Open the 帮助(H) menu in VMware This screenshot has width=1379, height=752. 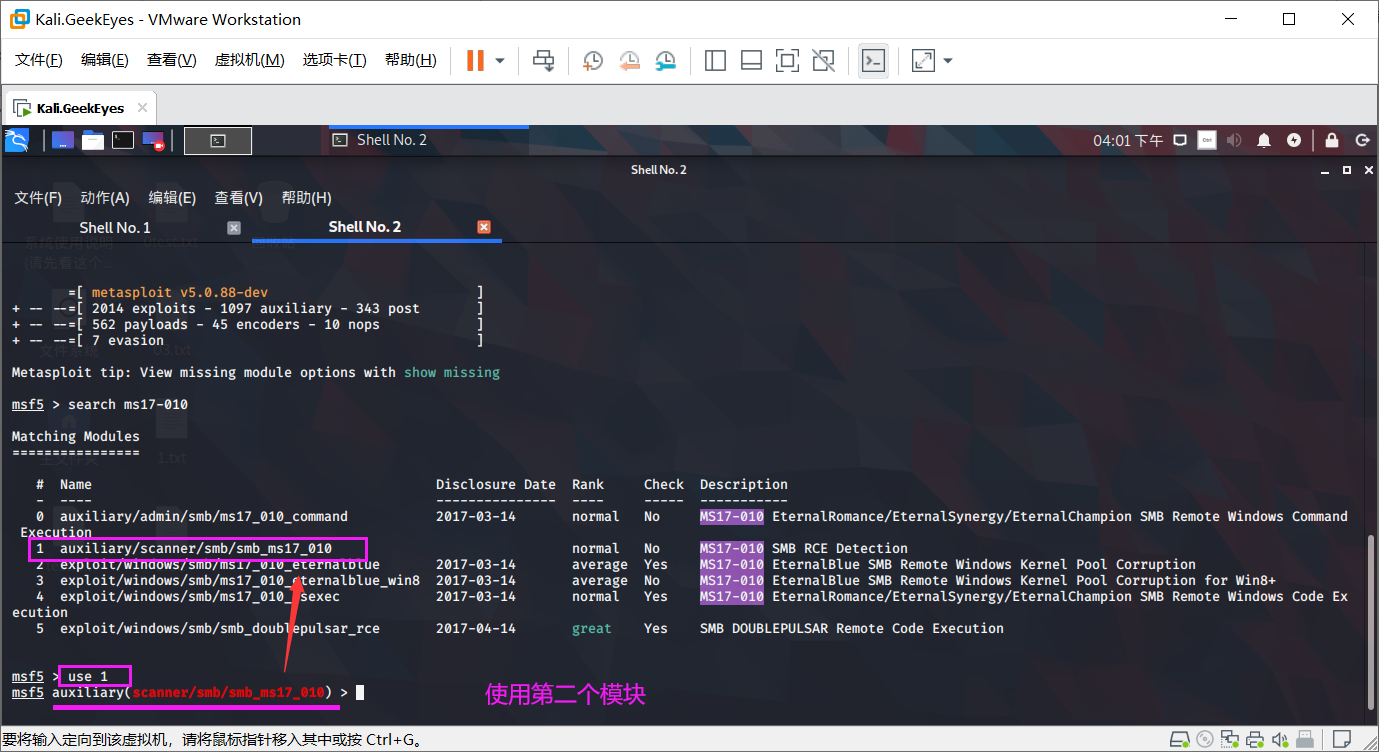pos(410,60)
